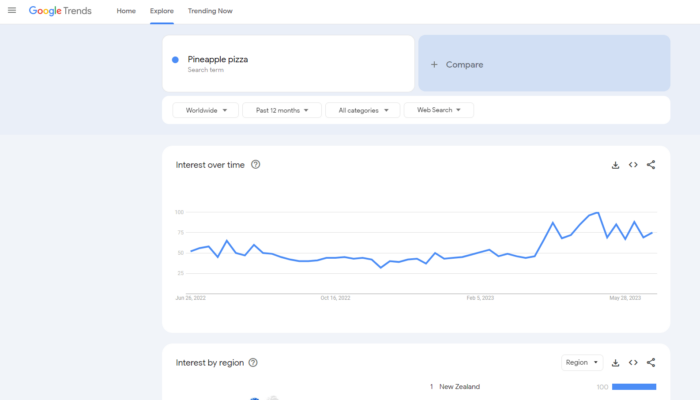Share the Interest by region card
This screenshot has height=400, width=700.
pyautogui.click(x=651, y=362)
